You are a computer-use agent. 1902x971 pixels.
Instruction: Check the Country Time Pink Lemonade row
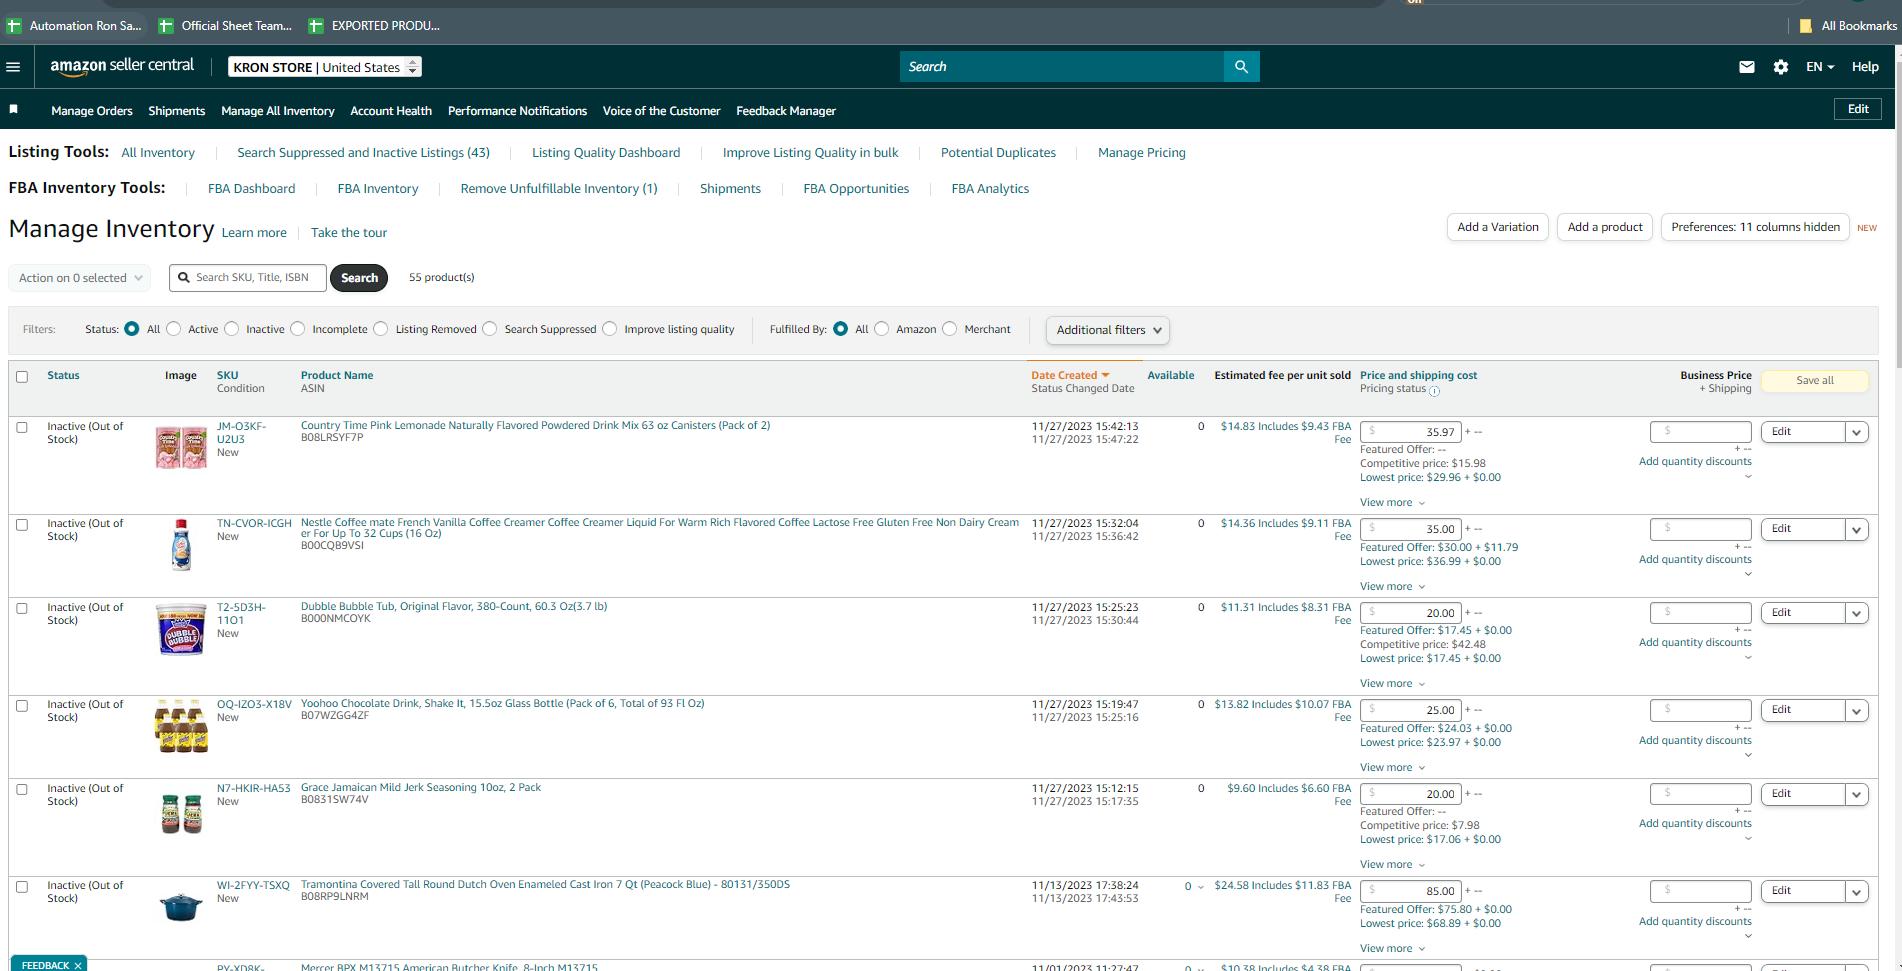click(x=22, y=427)
